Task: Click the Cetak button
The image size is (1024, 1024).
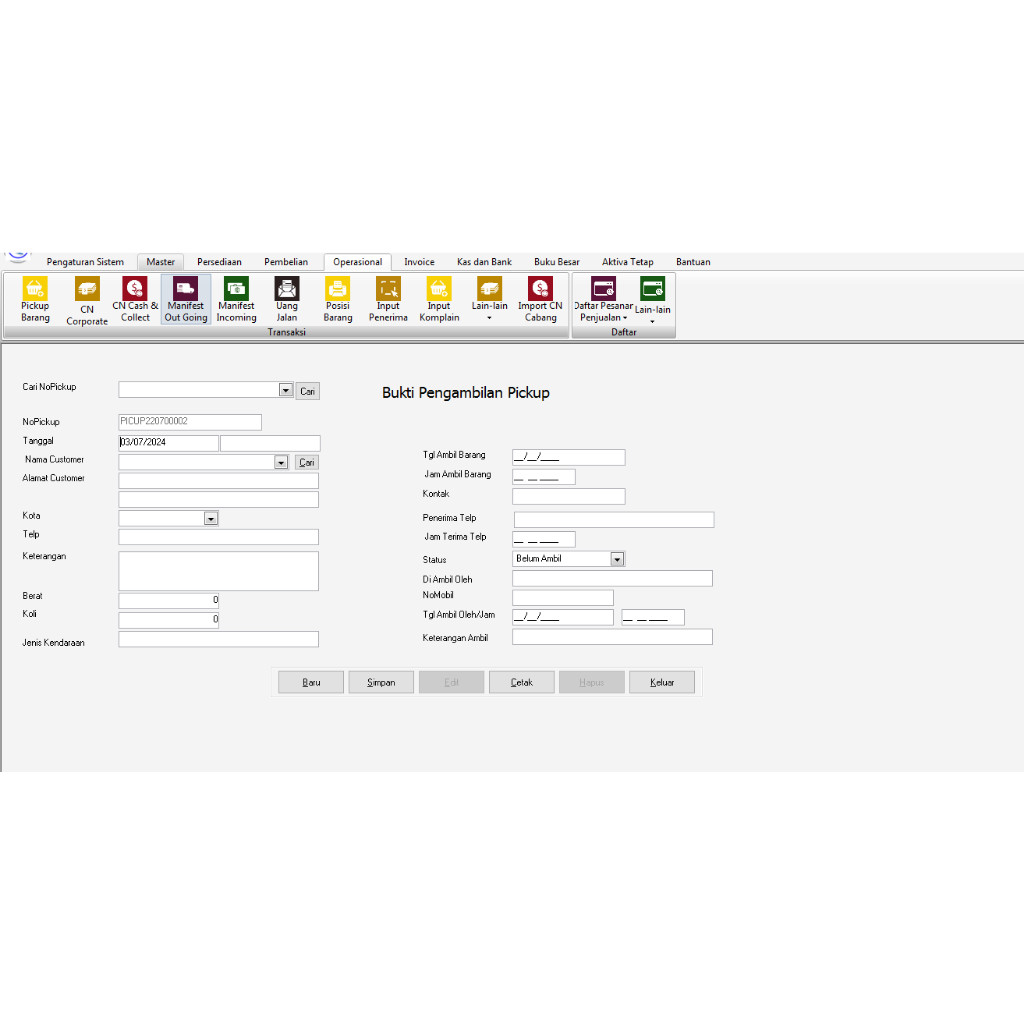Action: [522, 682]
